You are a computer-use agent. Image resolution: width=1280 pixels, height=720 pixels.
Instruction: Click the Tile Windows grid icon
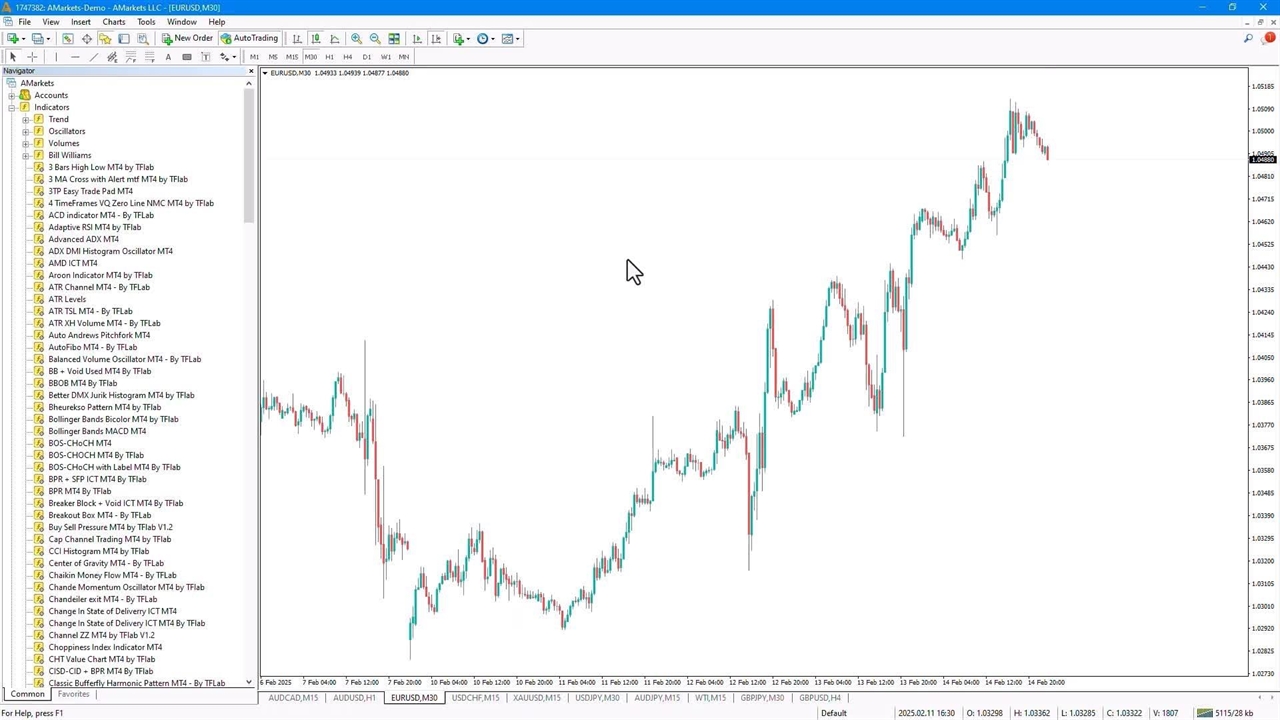pos(394,39)
